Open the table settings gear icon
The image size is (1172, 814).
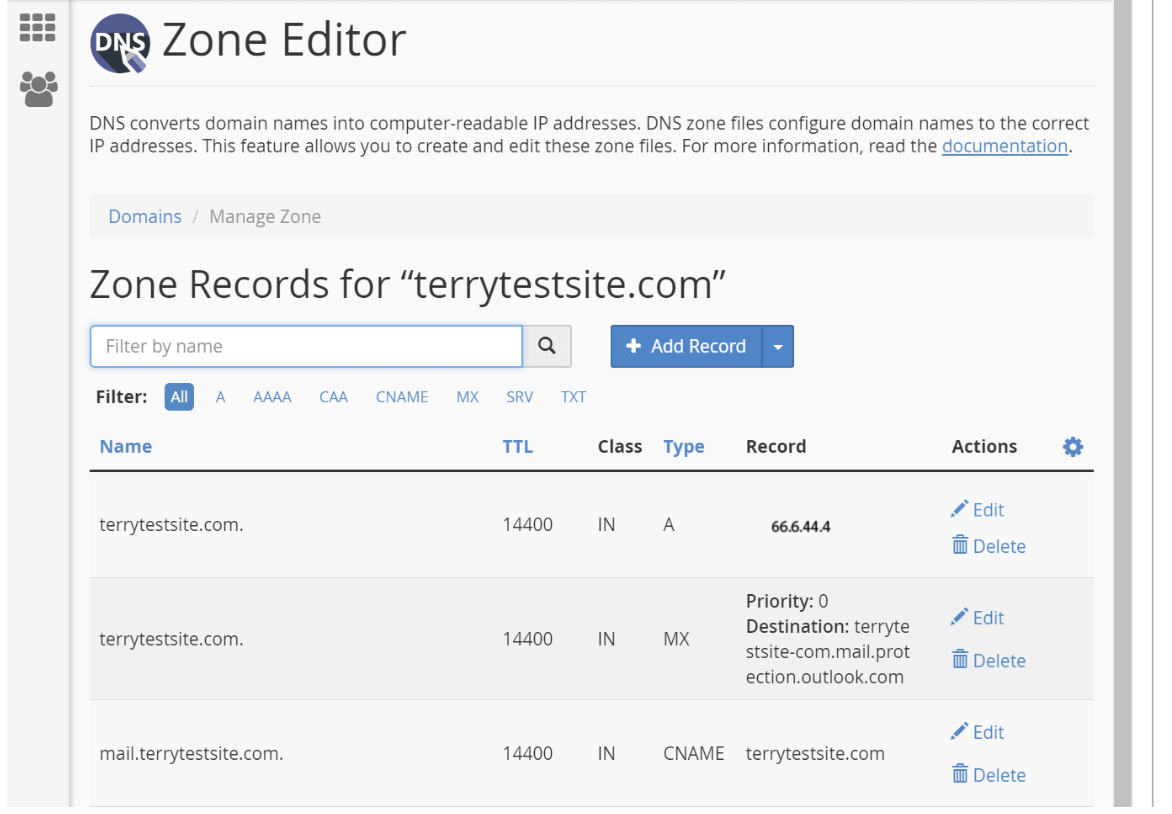(x=1072, y=447)
